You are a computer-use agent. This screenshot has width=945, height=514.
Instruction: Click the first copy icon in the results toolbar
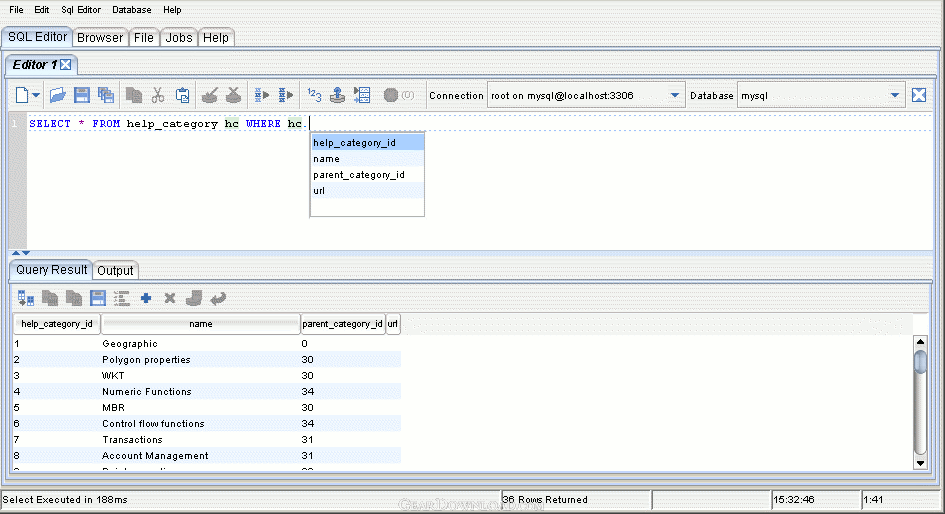50,298
